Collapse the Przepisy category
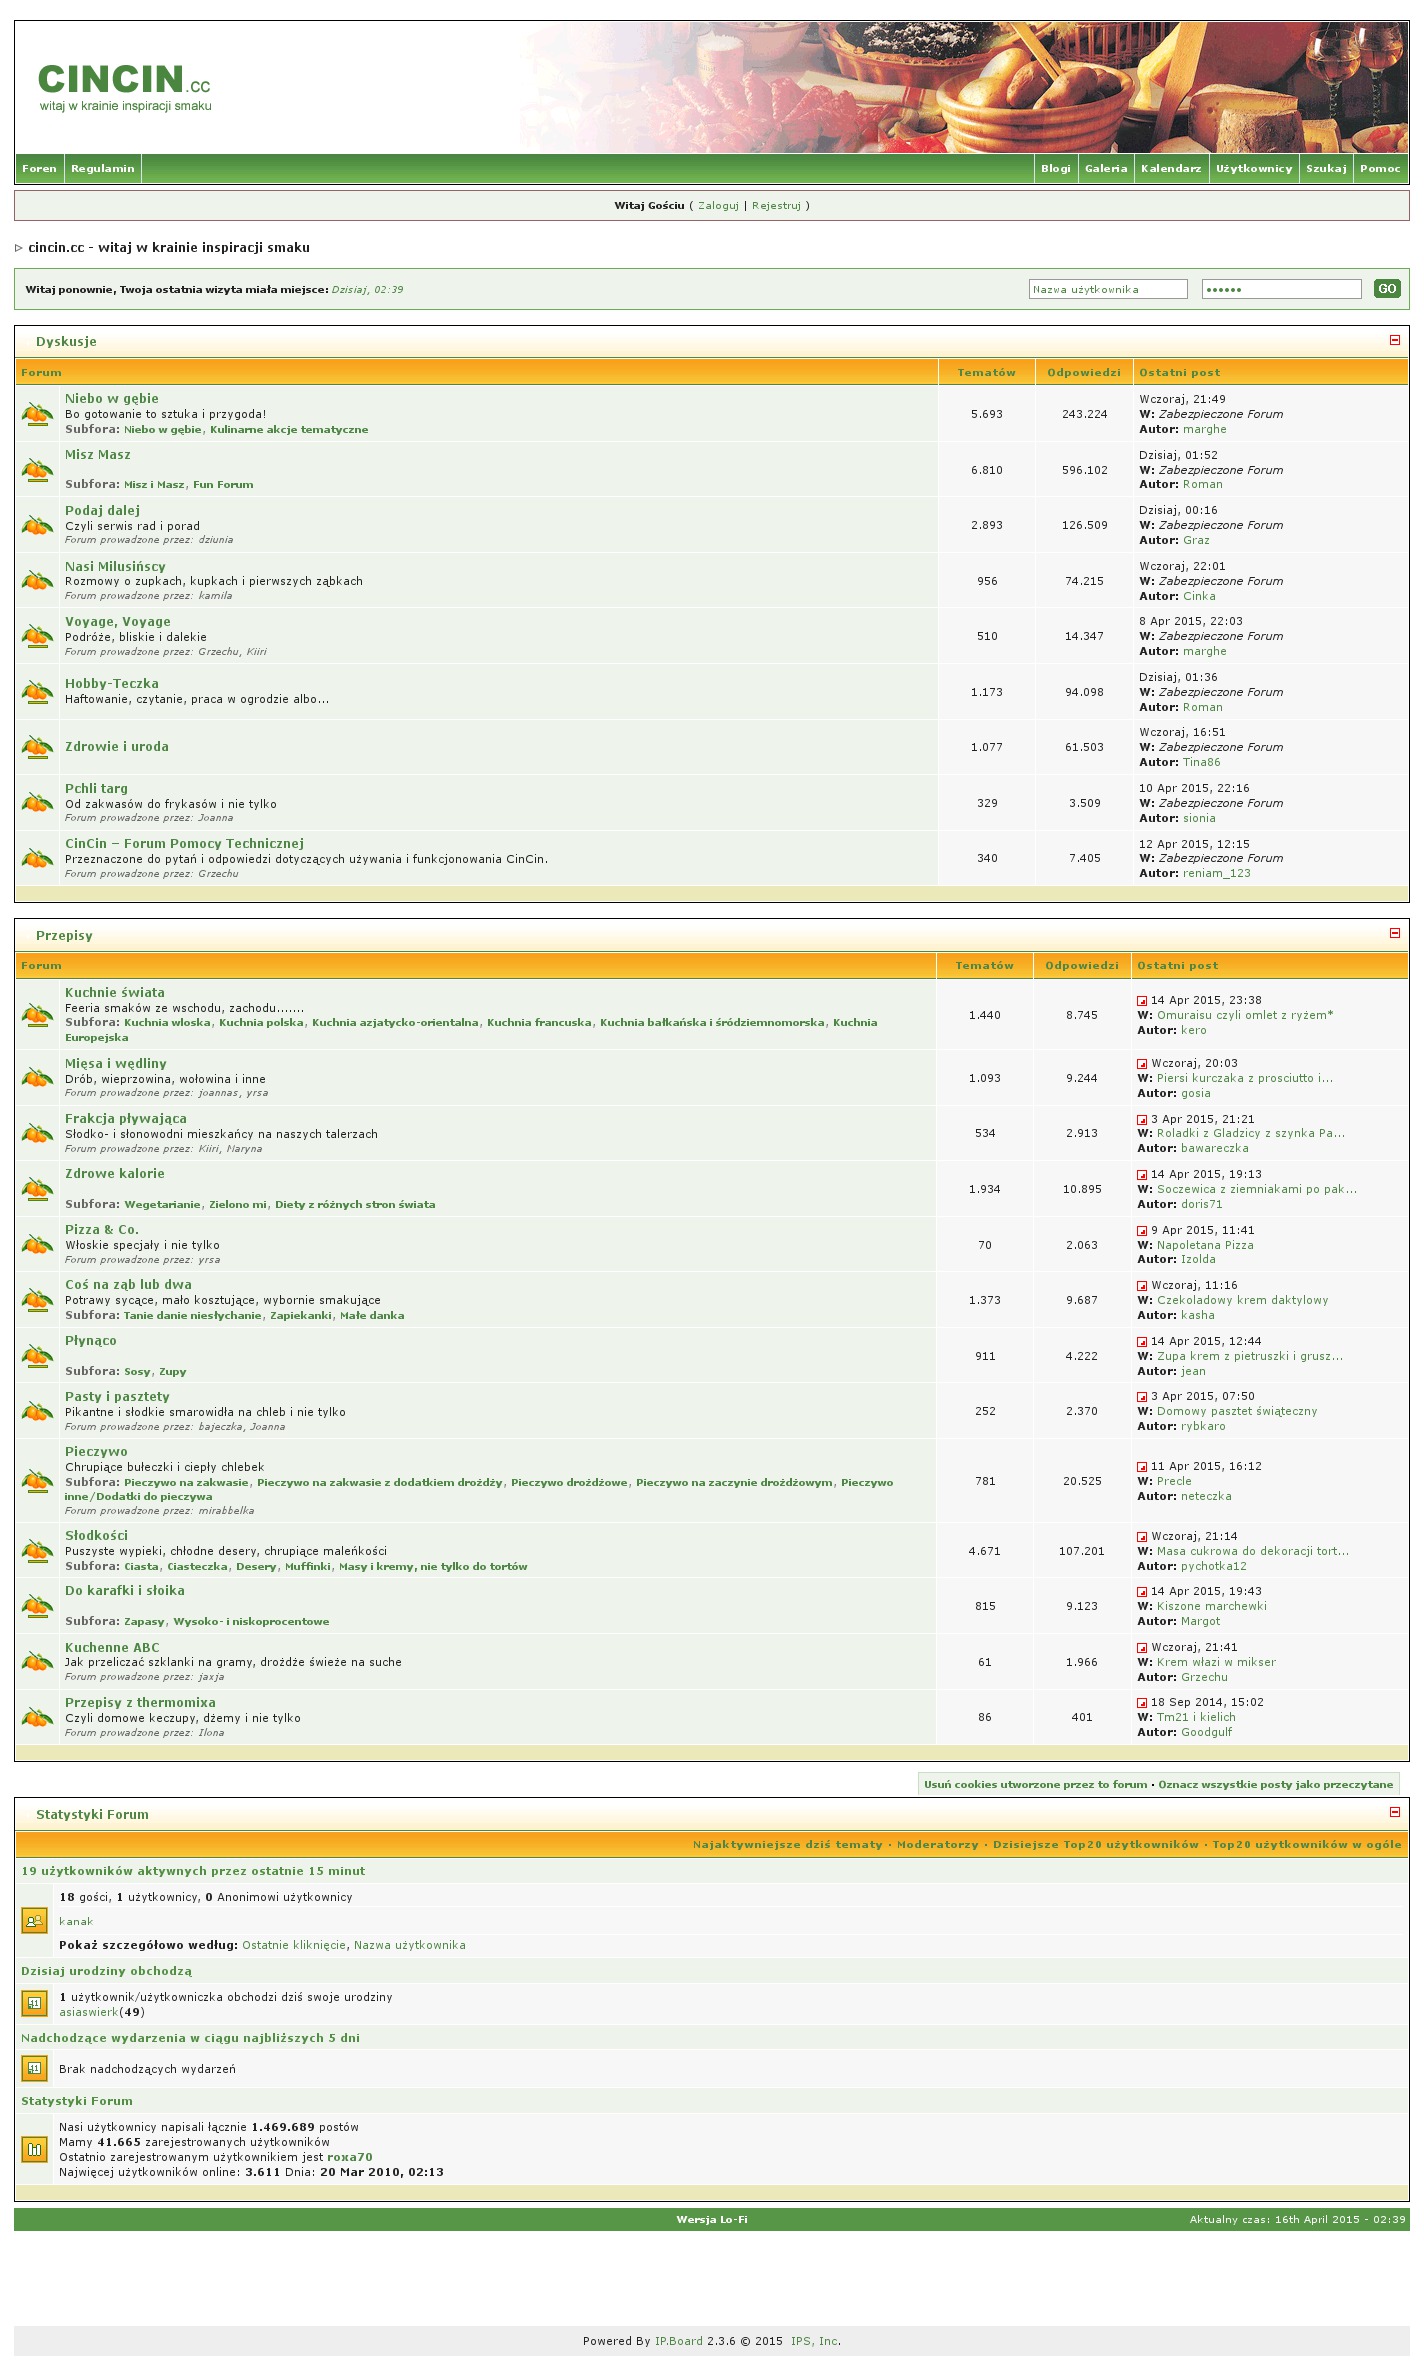This screenshot has width=1424, height=2376. point(1395,933)
